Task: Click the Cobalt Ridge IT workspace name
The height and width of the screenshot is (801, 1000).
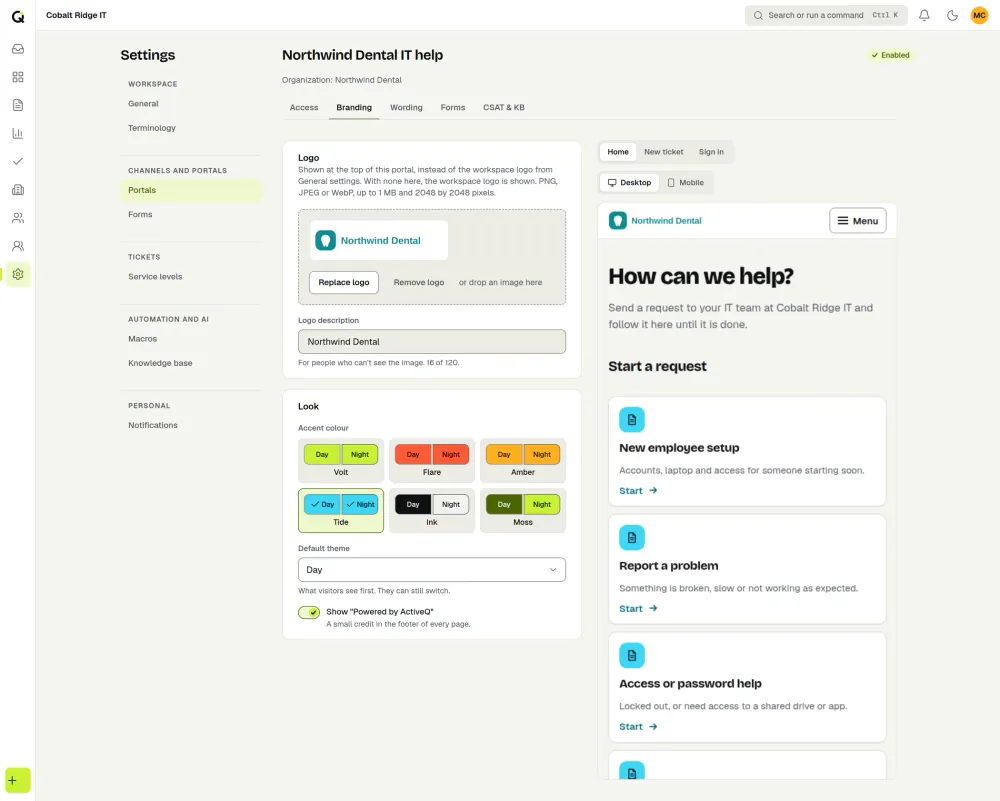Action: (x=76, y=15)
